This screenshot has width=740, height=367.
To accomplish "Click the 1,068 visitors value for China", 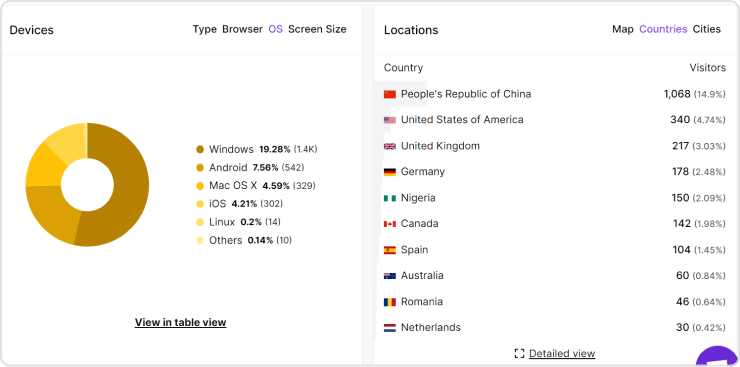I will 677,94.
